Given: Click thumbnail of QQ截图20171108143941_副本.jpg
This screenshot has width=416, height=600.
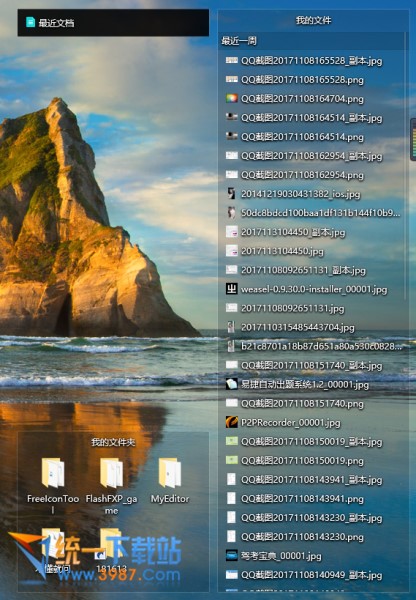Looking at the screenshot, I should (x=232, y=479).
